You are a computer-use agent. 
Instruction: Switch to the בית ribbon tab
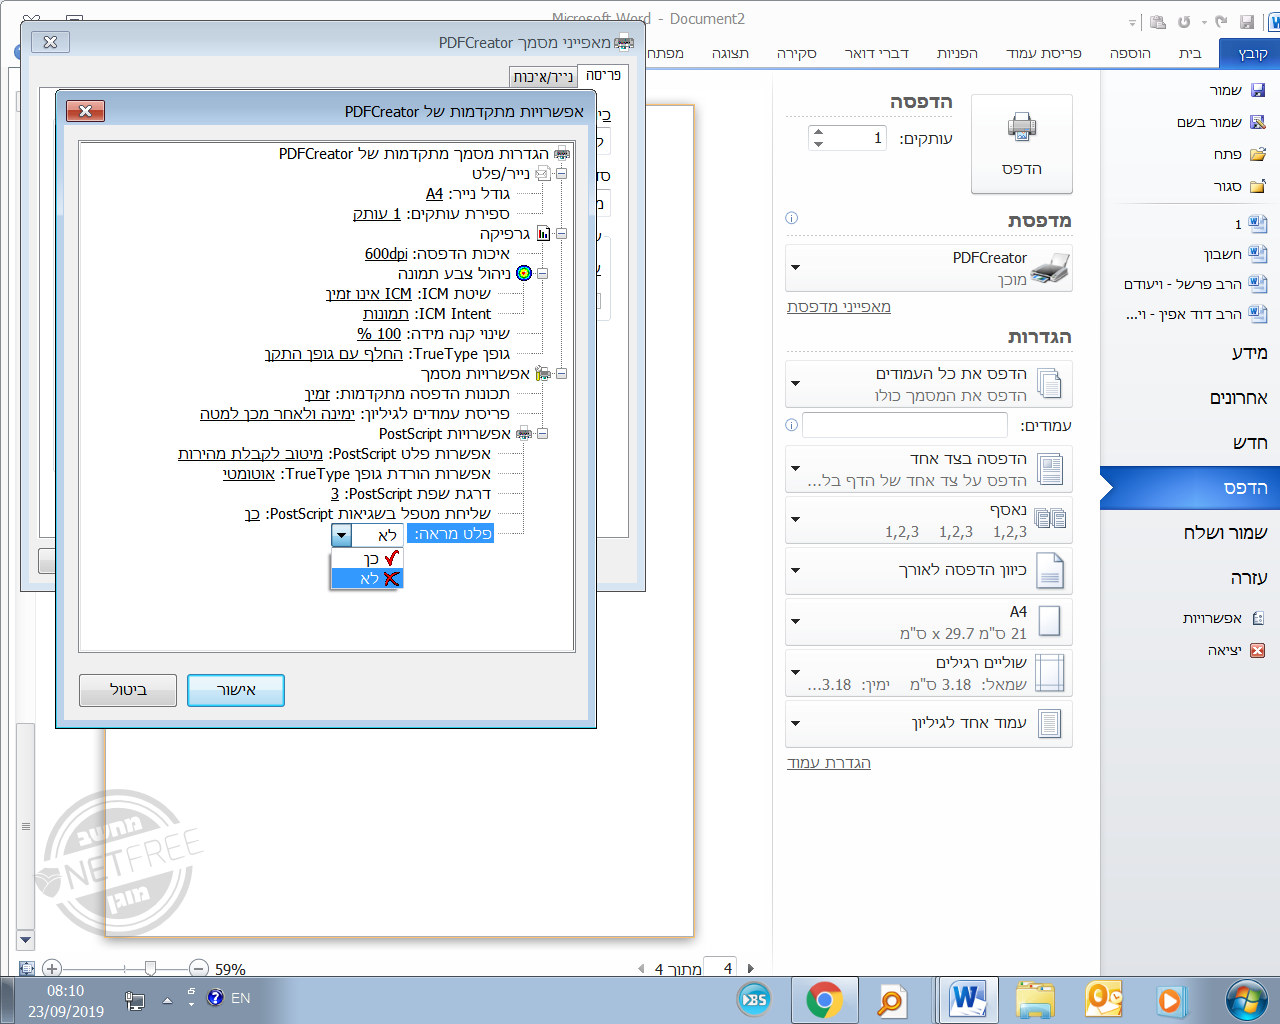(1190, 53)
